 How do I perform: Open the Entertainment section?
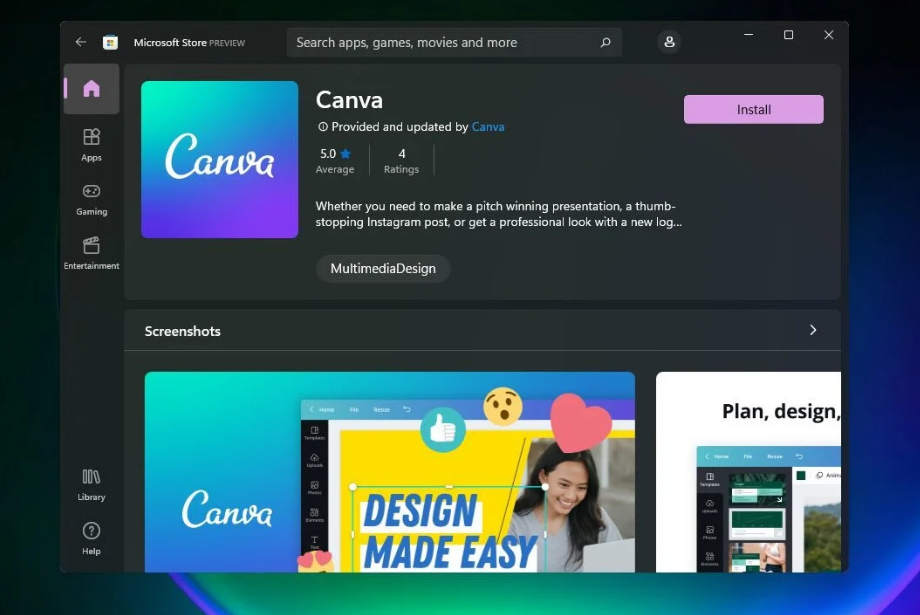pos(91,251)
